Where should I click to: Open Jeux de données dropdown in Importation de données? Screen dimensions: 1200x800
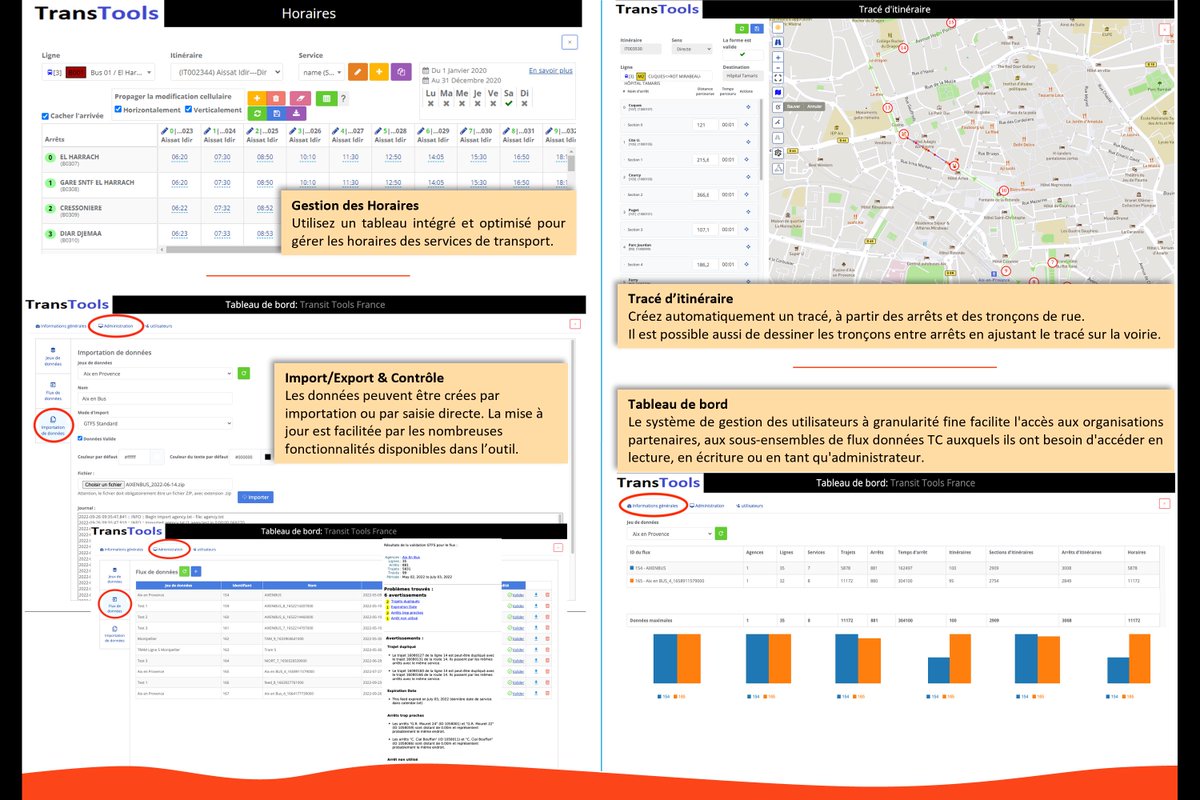[155, 373]
